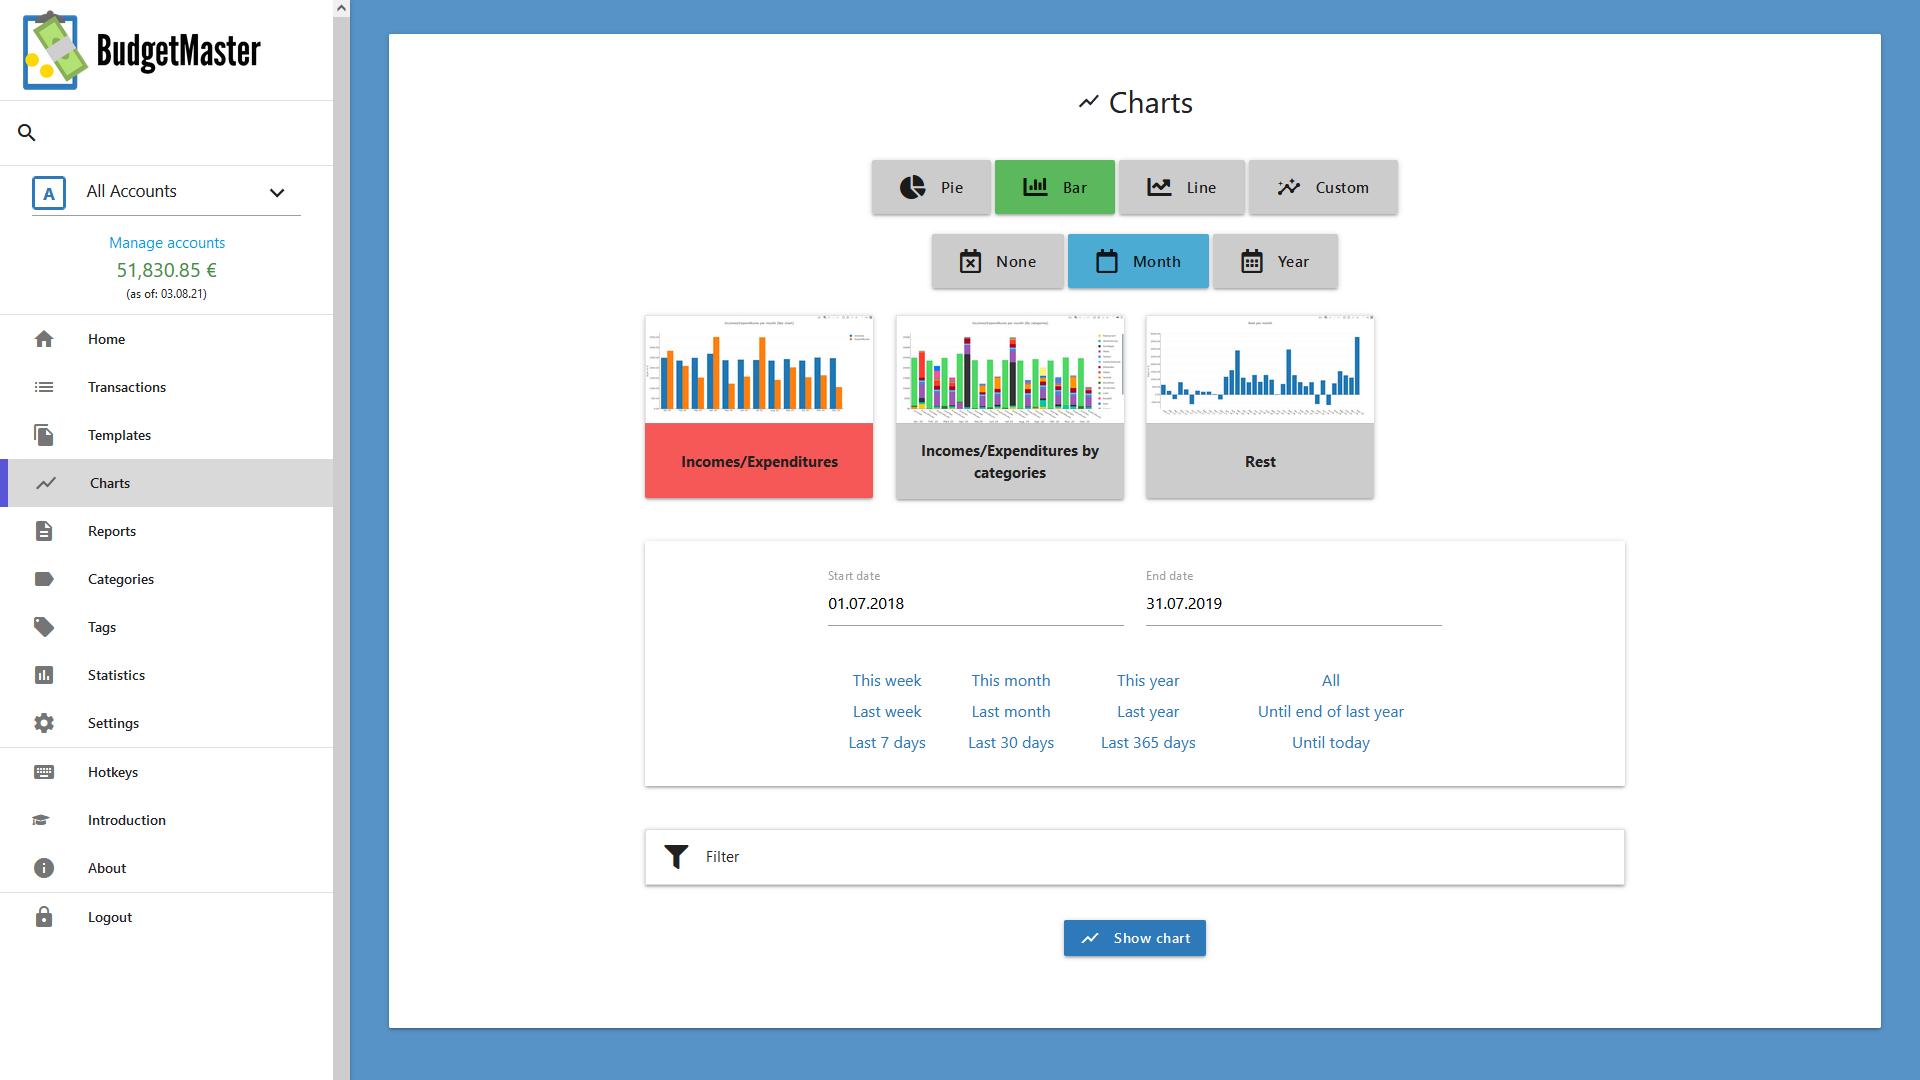Select the Bar chart type
The image size is (1920, 1080).
[1055, 187]
